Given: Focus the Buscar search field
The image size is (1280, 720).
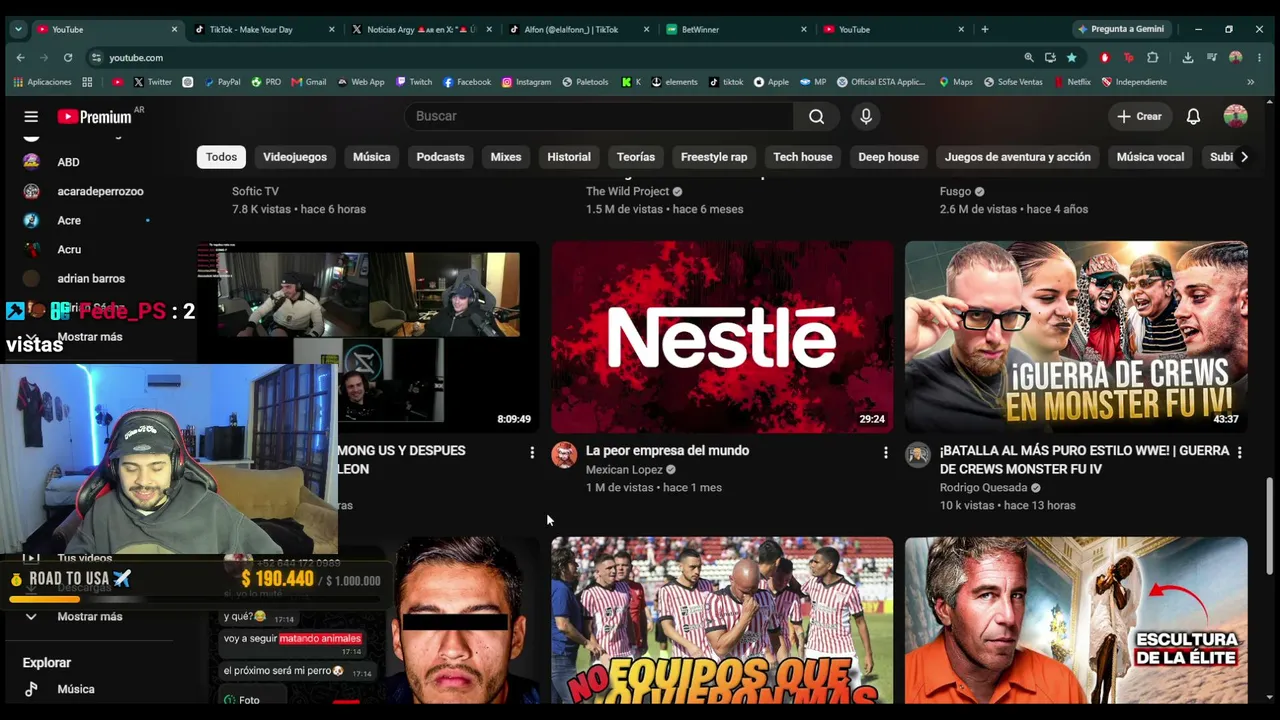Looking at the screenshot, I should [599, 117].
